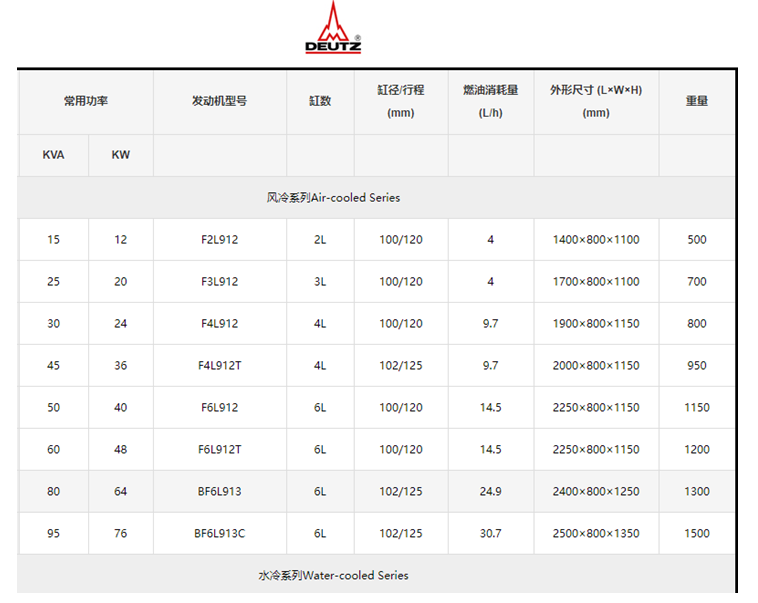This screenshot has width=758, height=603.
Task: Click the DEUTZ logo at the top
Action: click(x=333, y=27)
